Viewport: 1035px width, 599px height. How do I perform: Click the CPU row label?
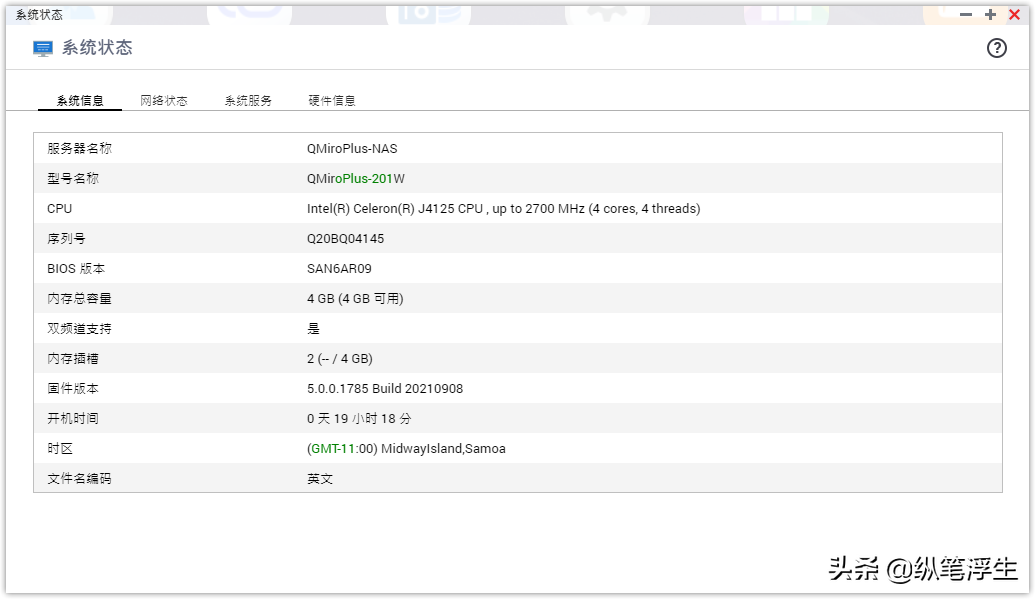pyautogui.click(x=59, y=209)
